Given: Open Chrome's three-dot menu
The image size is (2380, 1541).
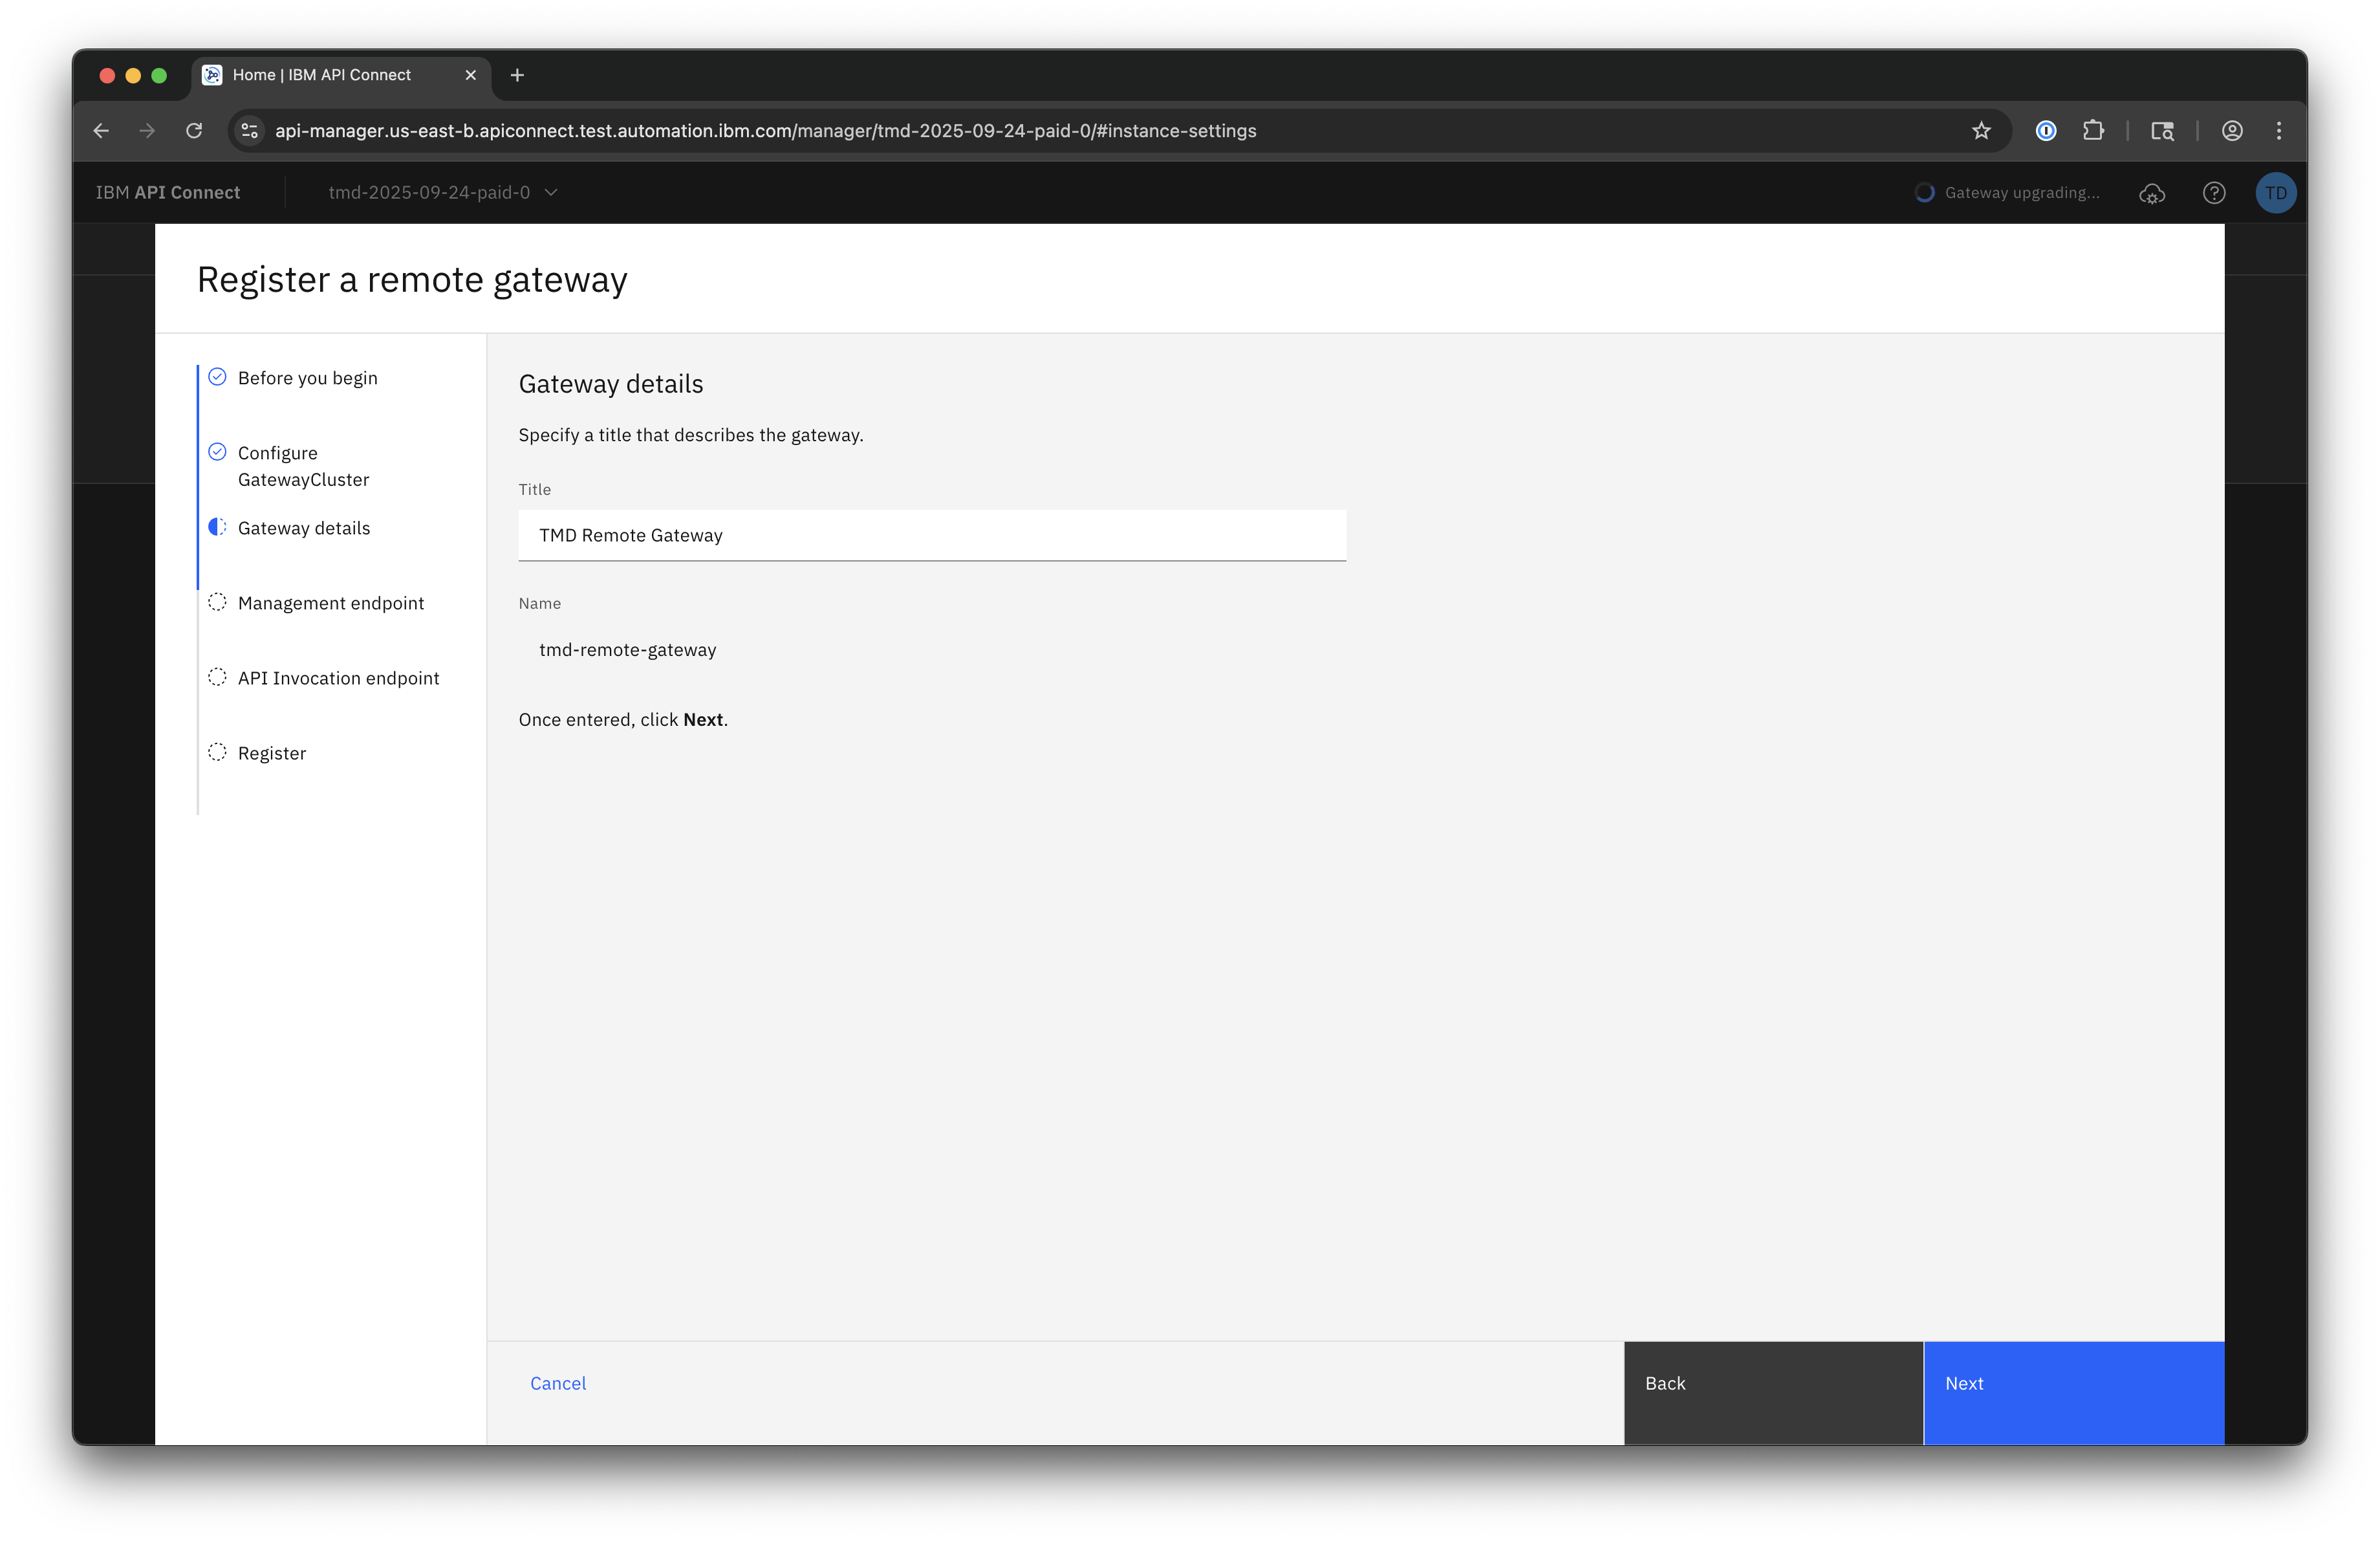Looking at the screenshot, I should [x=2279, y=131].
